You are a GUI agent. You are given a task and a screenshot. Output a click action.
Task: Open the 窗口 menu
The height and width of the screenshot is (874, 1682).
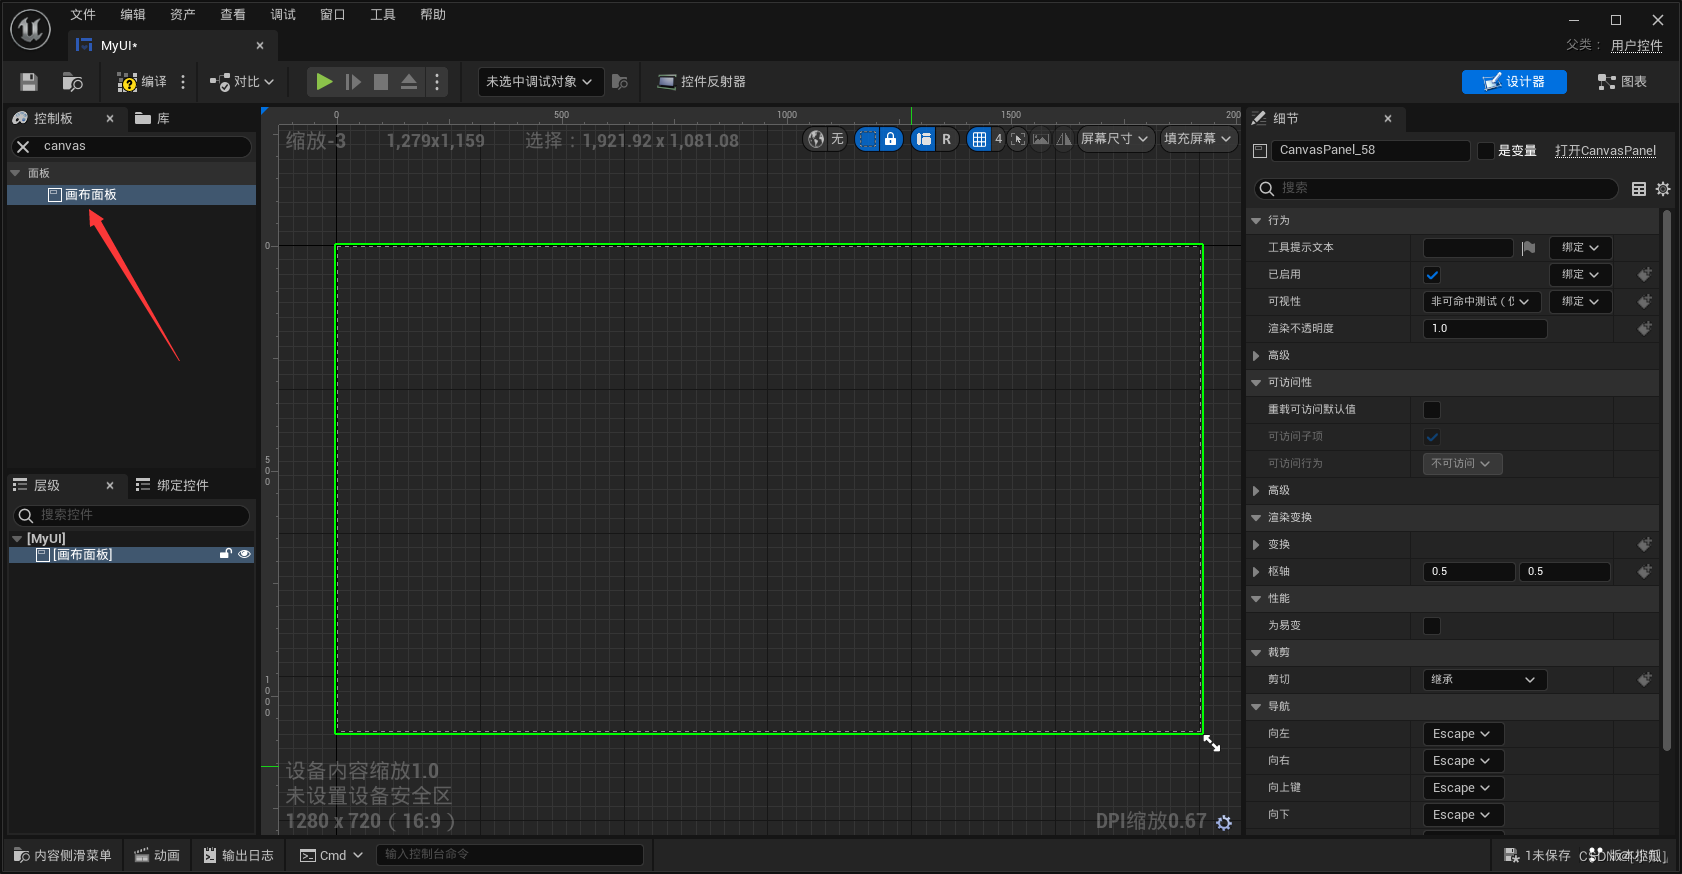point(333,15)
